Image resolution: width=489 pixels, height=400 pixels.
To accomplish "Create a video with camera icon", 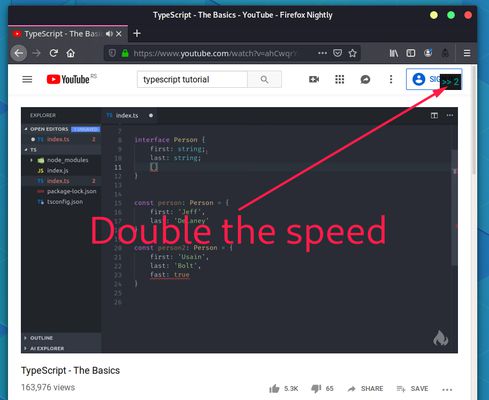I will (x=314, y=79).
